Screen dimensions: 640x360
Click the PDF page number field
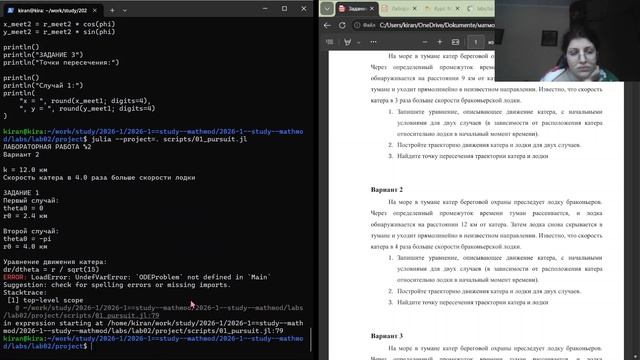coord(476,42)
